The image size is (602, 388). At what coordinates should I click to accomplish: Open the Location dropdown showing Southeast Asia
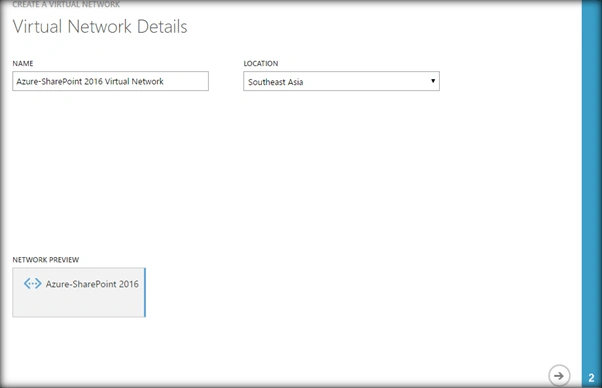[x=341, y=81]
